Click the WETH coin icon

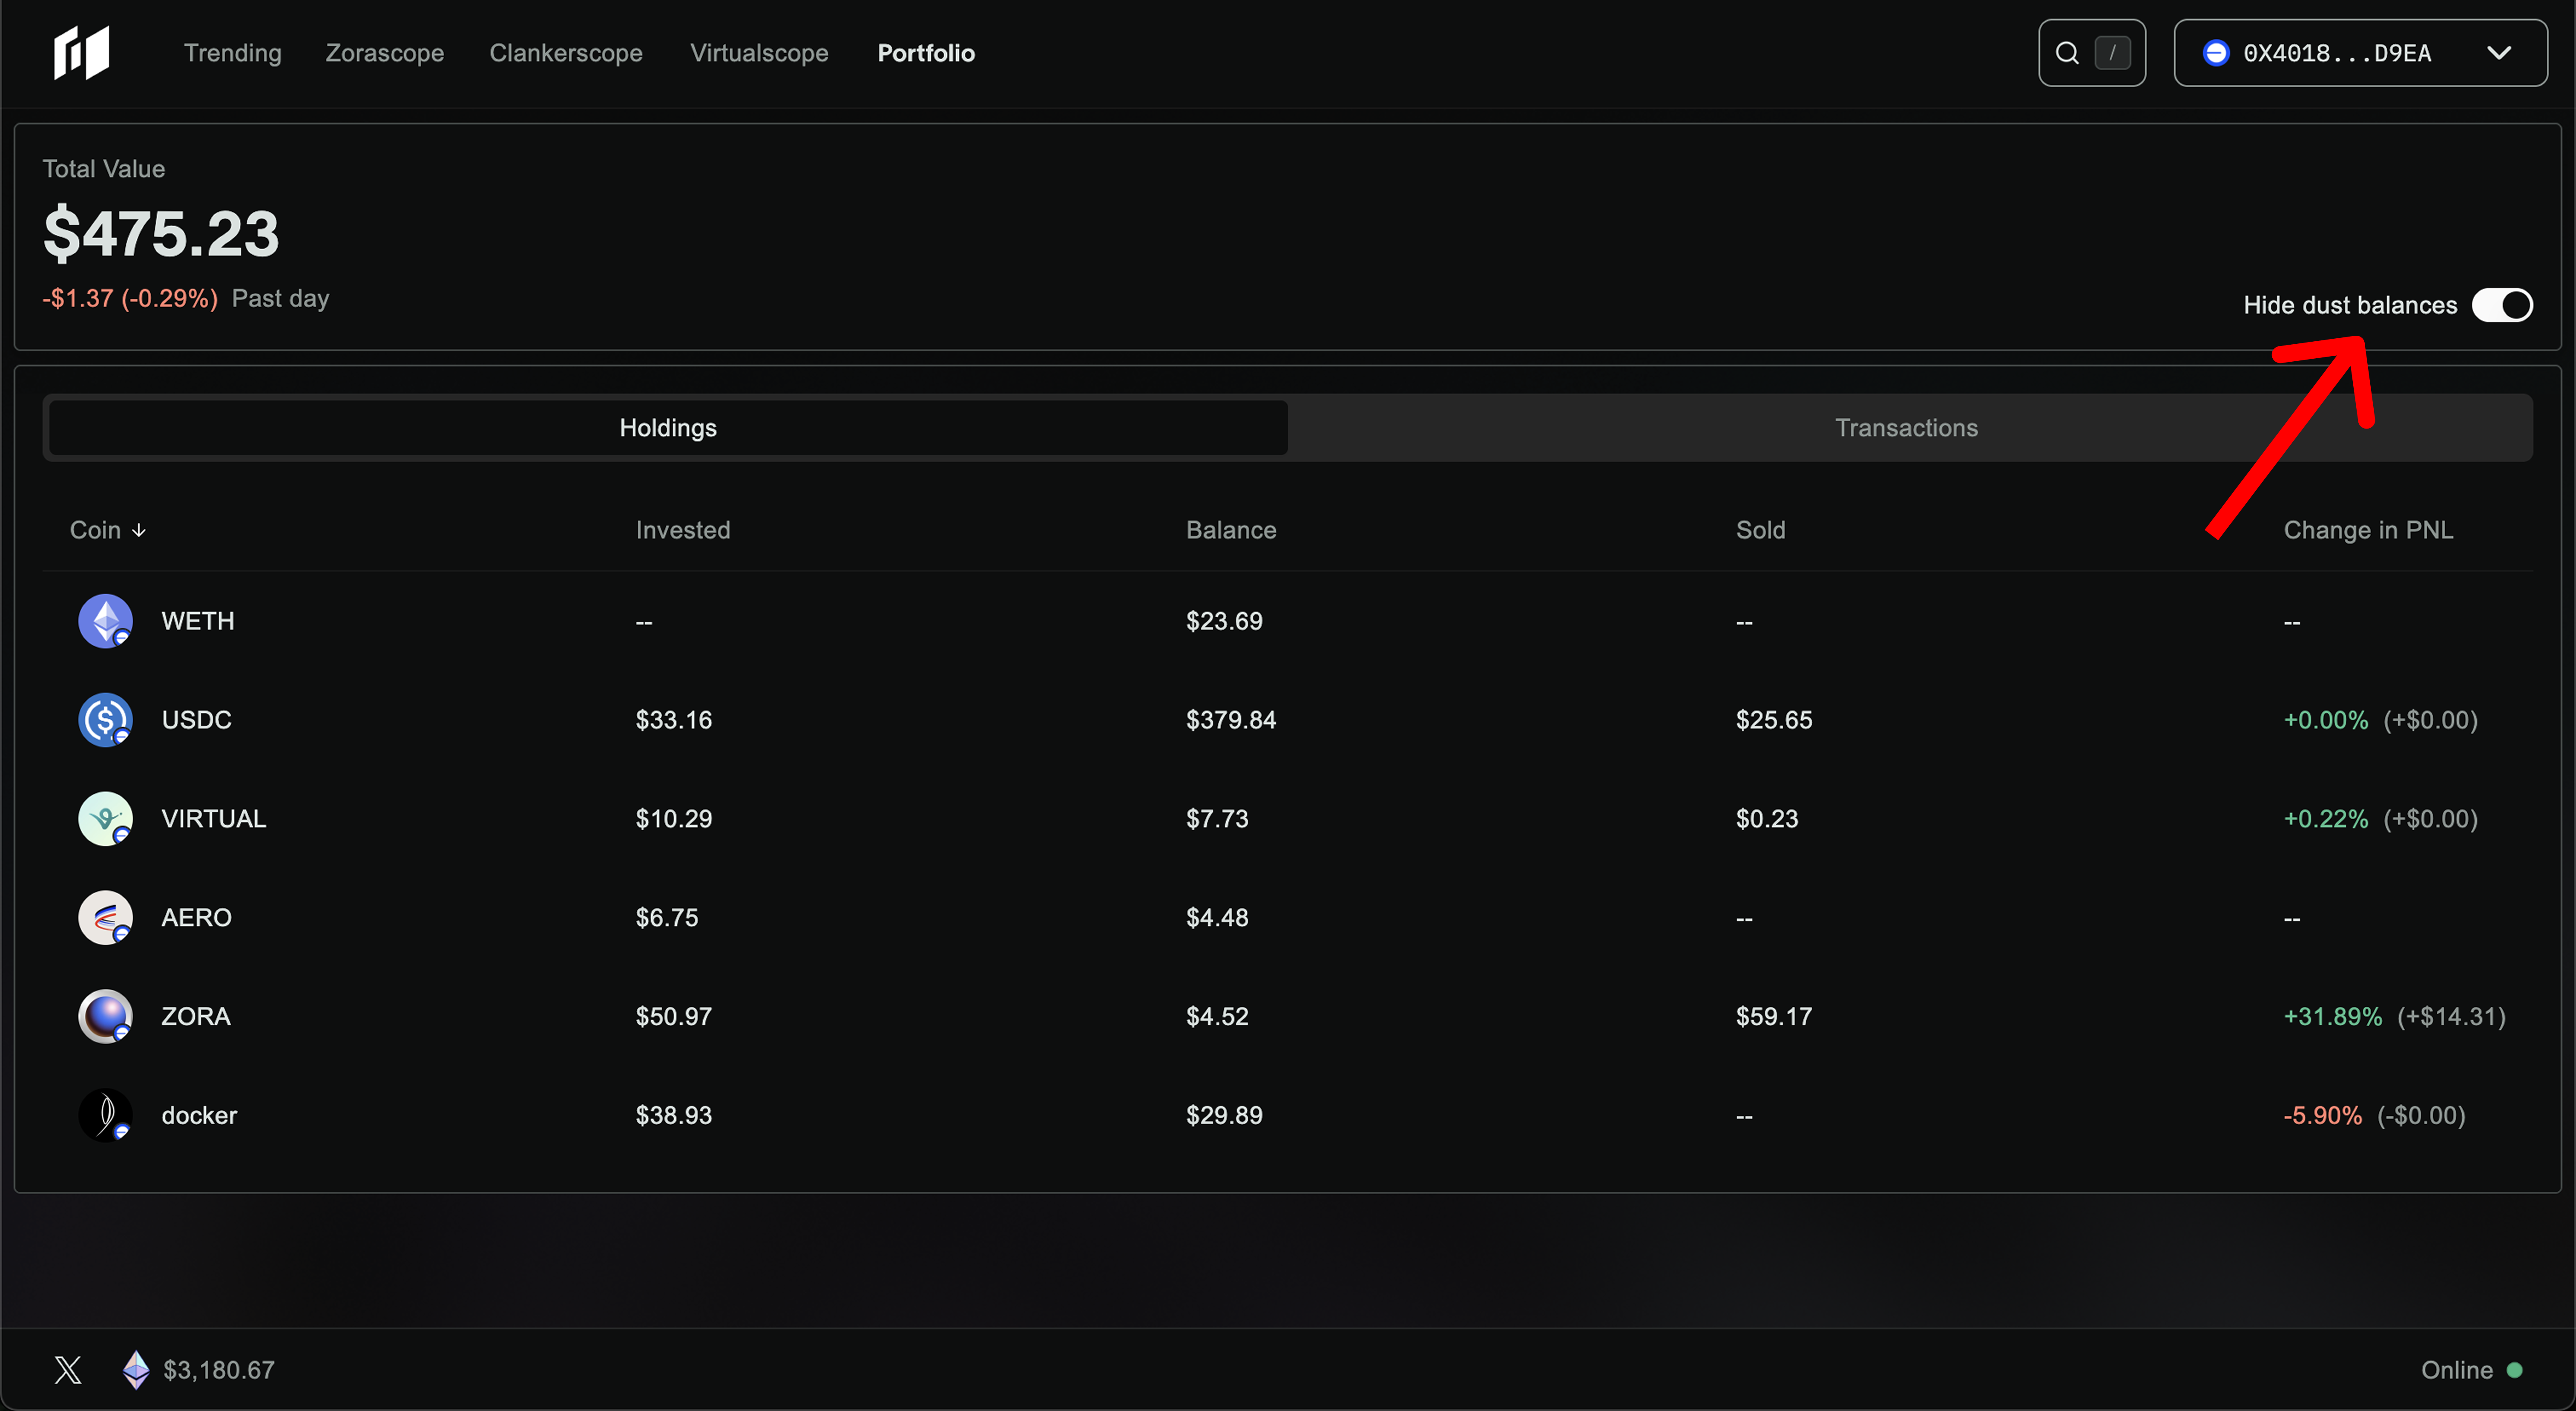coord(105,621)
